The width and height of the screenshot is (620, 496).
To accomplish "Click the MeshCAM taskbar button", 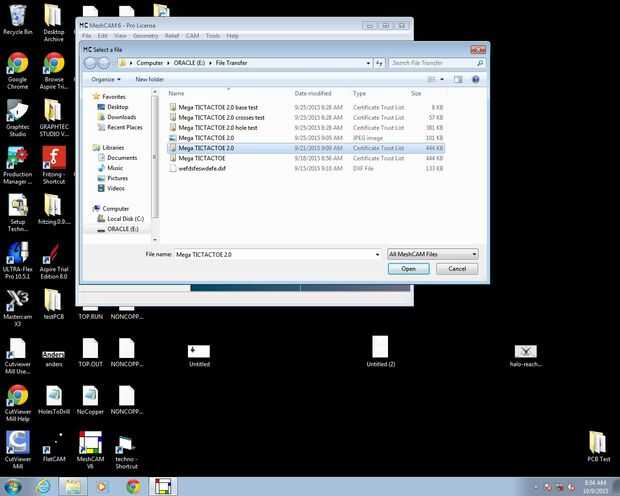I will click(x=163, y=487).
